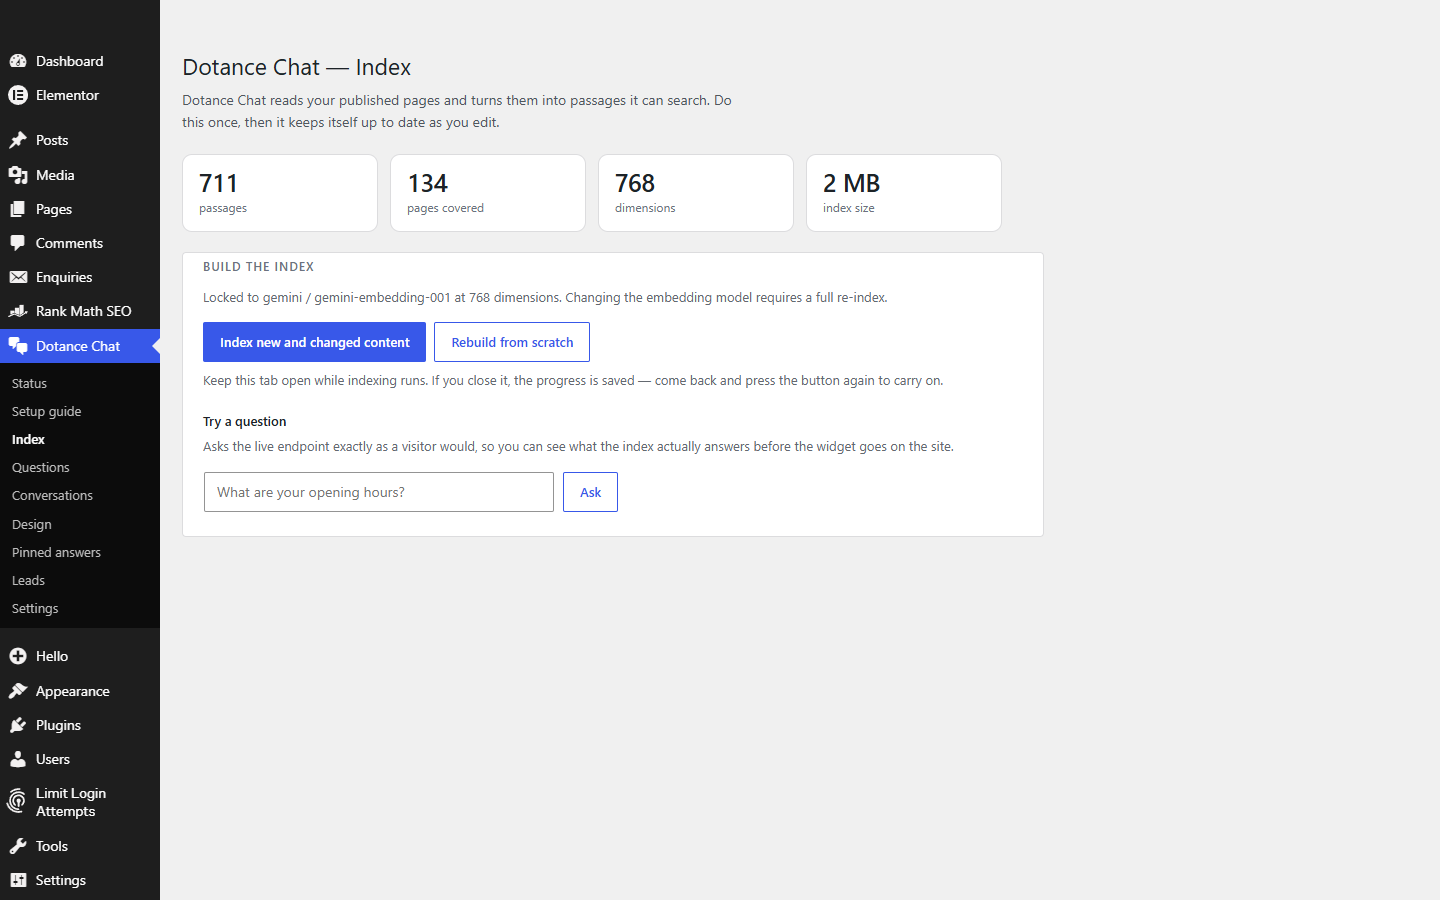Image resolution: width=1440 pixels, height=900 pixels.
Task: Open the Tools menu label
Action: (x=52, y=846)
